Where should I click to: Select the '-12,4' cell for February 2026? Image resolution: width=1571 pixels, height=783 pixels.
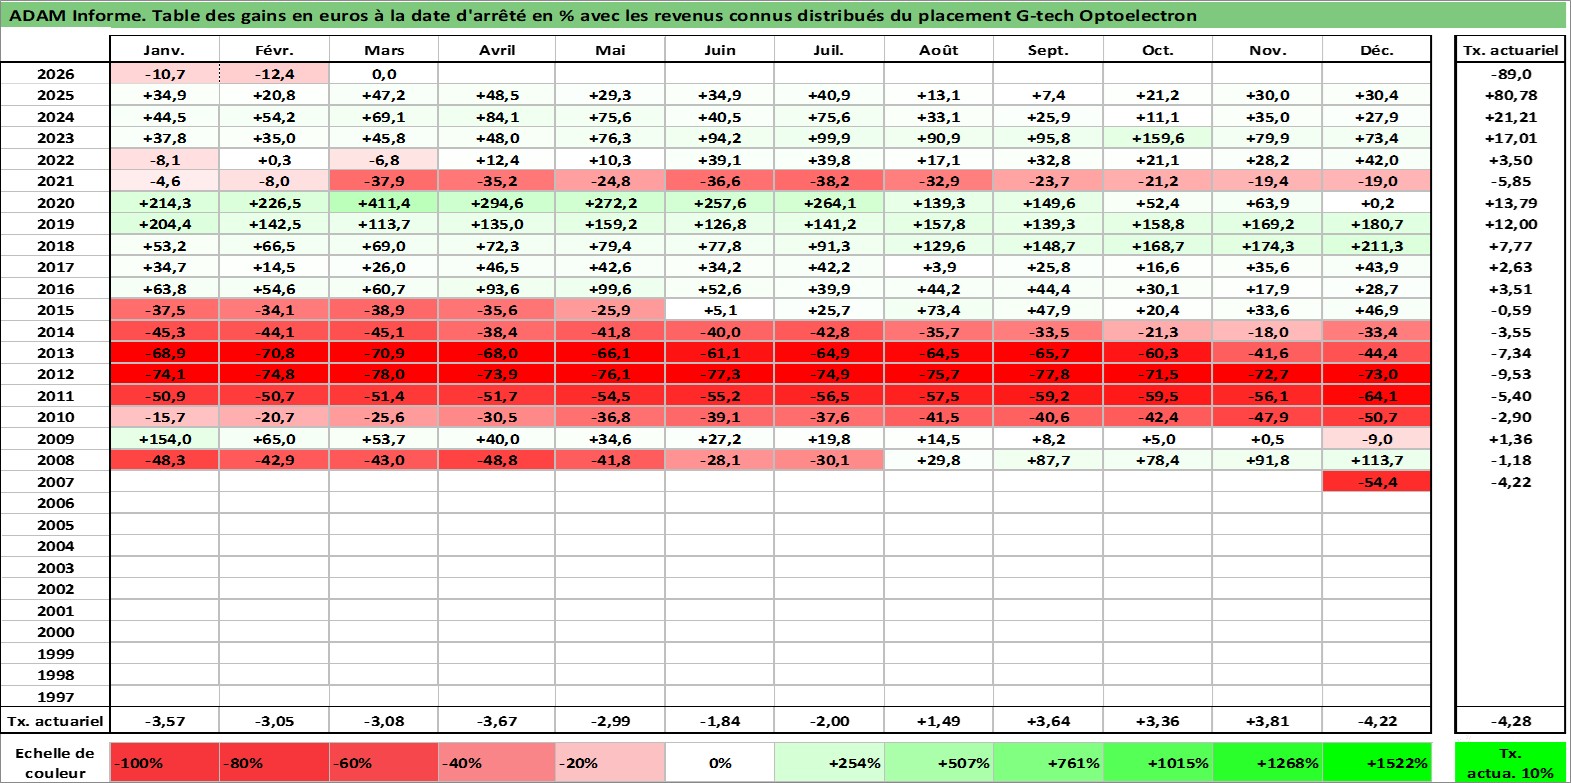click(x=274, y=74)
